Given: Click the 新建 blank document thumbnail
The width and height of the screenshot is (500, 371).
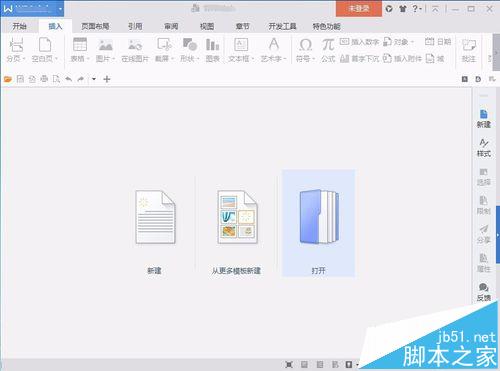Looking at the screenshot, I should tap(155, 217).
